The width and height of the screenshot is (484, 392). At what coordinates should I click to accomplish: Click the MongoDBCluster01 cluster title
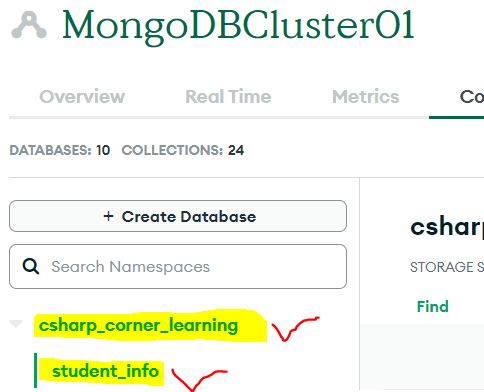[x=238, y=26]
